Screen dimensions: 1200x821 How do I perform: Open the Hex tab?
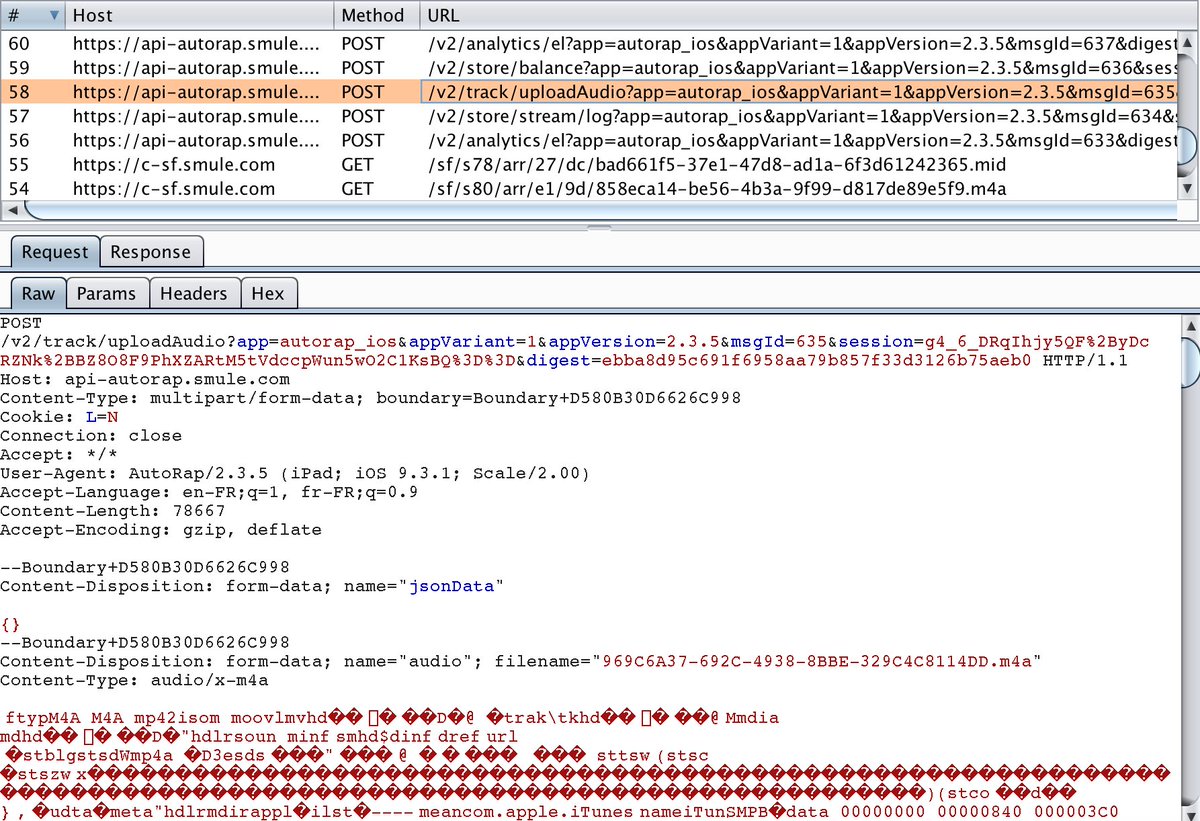click(x=268, y=293)
